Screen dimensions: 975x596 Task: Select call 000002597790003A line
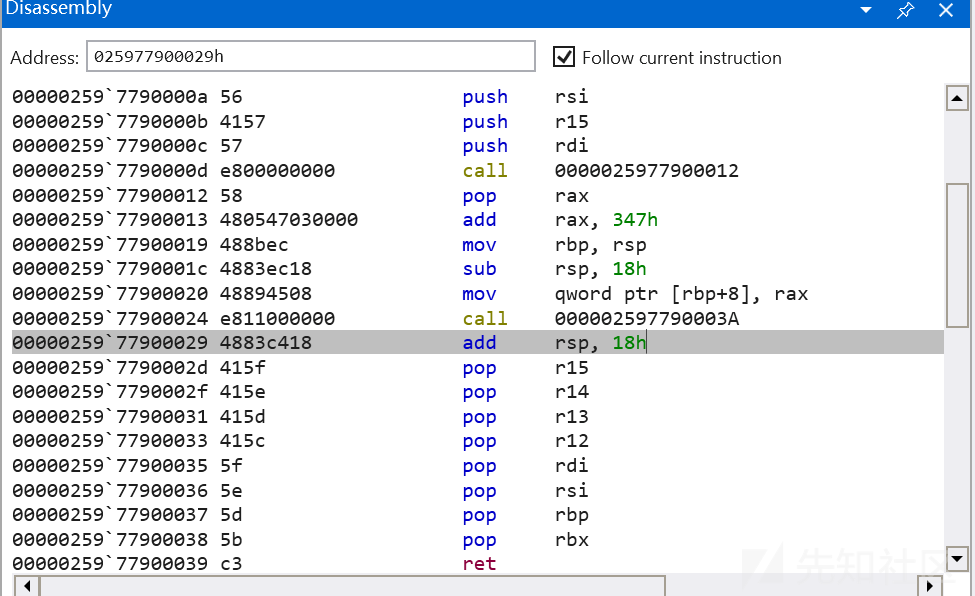point(478,318)
